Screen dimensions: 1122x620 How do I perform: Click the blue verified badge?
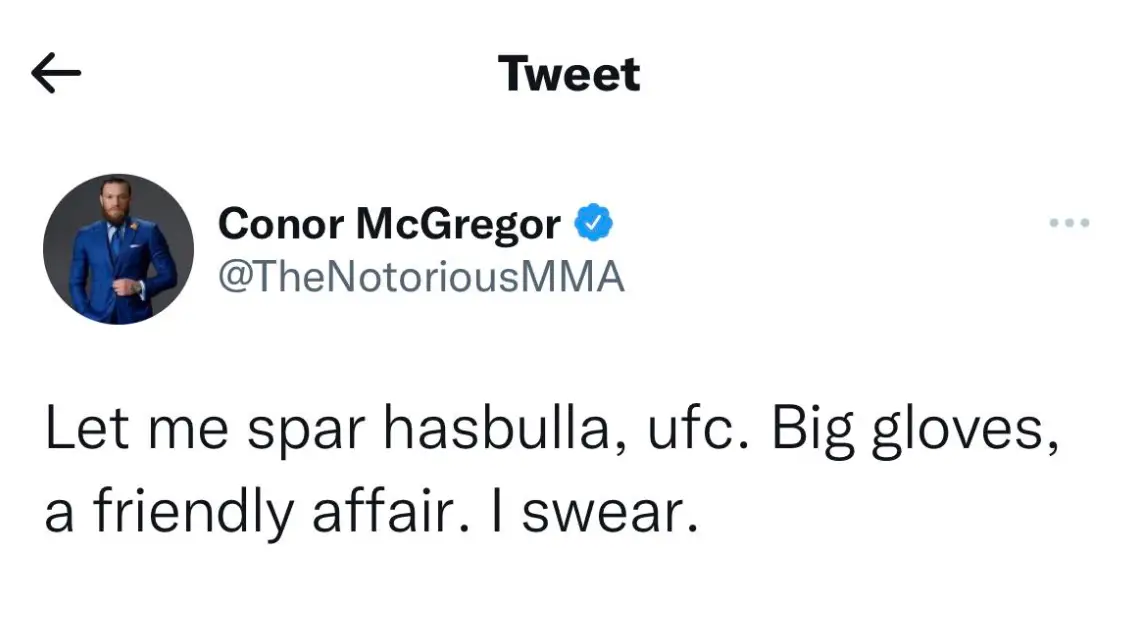[594, 224]
